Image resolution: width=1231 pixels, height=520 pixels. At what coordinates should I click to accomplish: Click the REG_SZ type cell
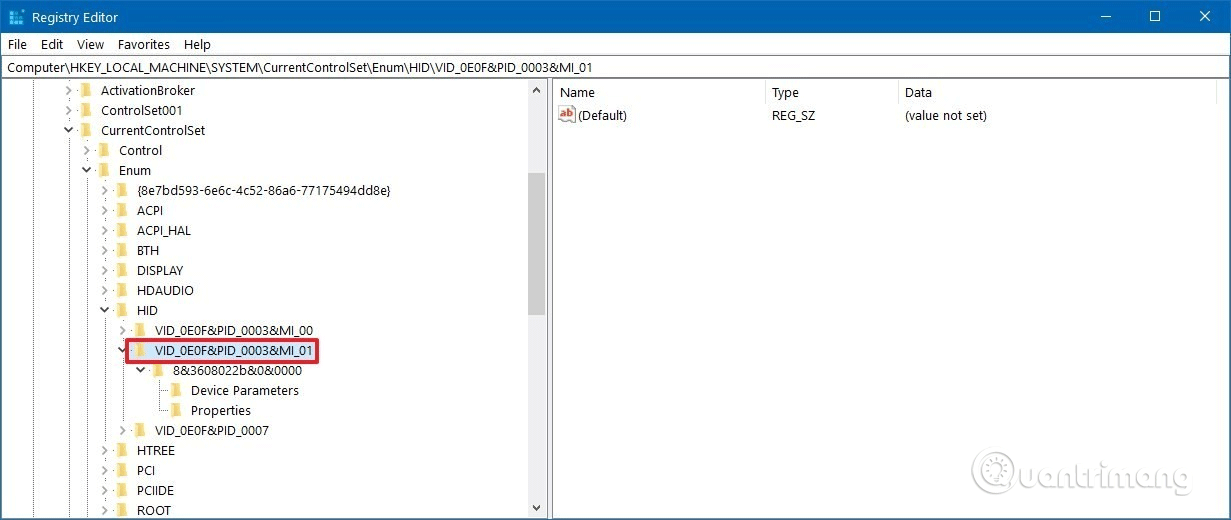tap(795, 115)
